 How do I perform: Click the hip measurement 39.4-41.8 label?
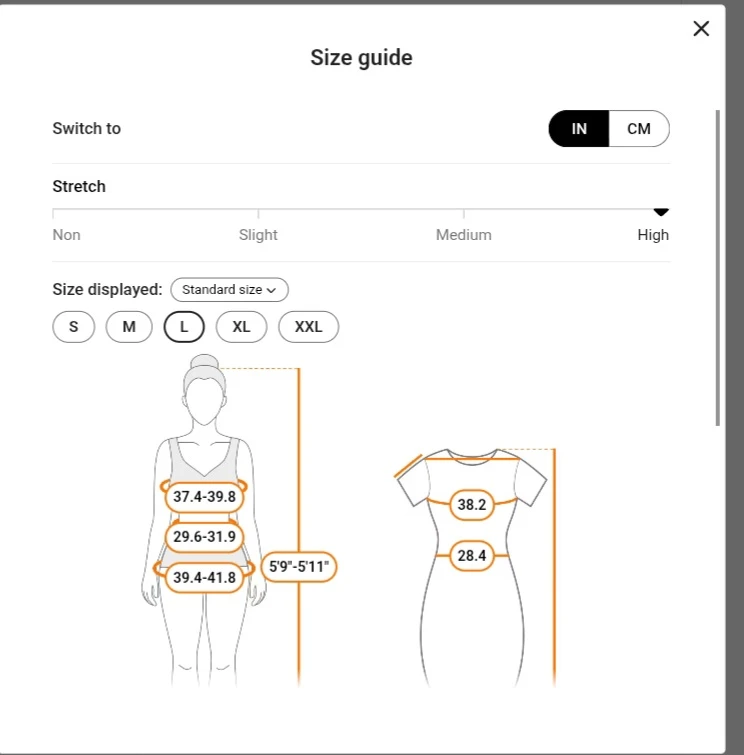click(x=204, y=577)
